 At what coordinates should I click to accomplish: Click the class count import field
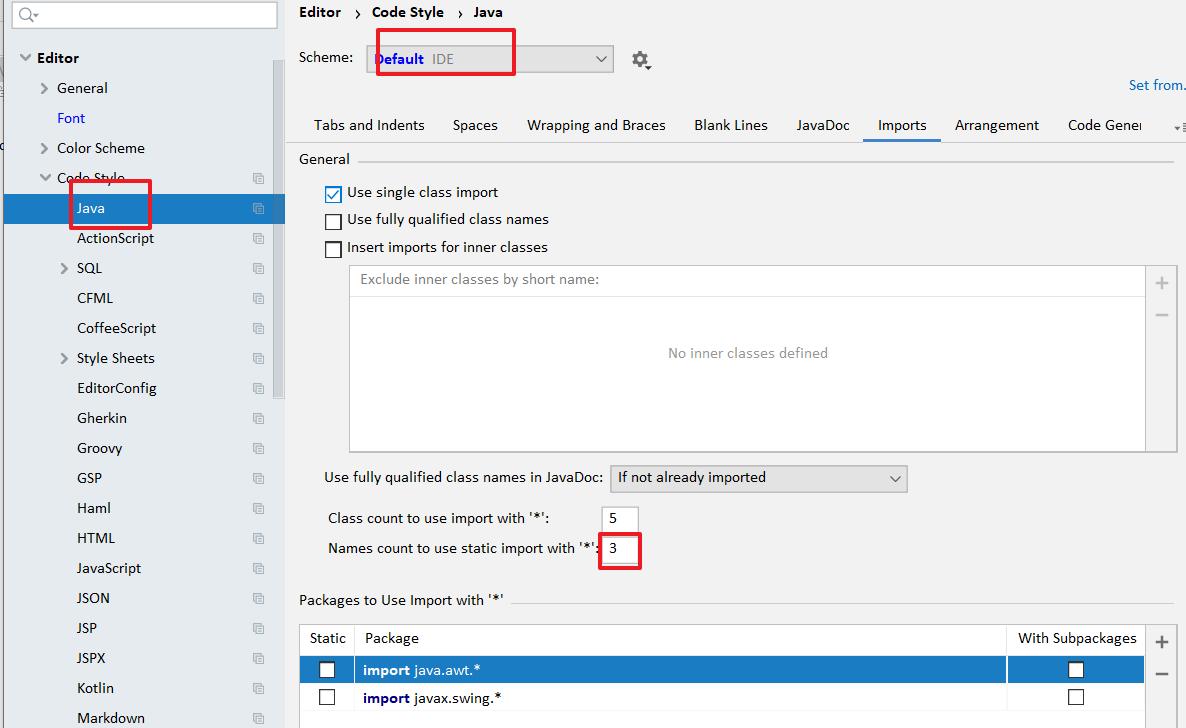tap(619, 519)
